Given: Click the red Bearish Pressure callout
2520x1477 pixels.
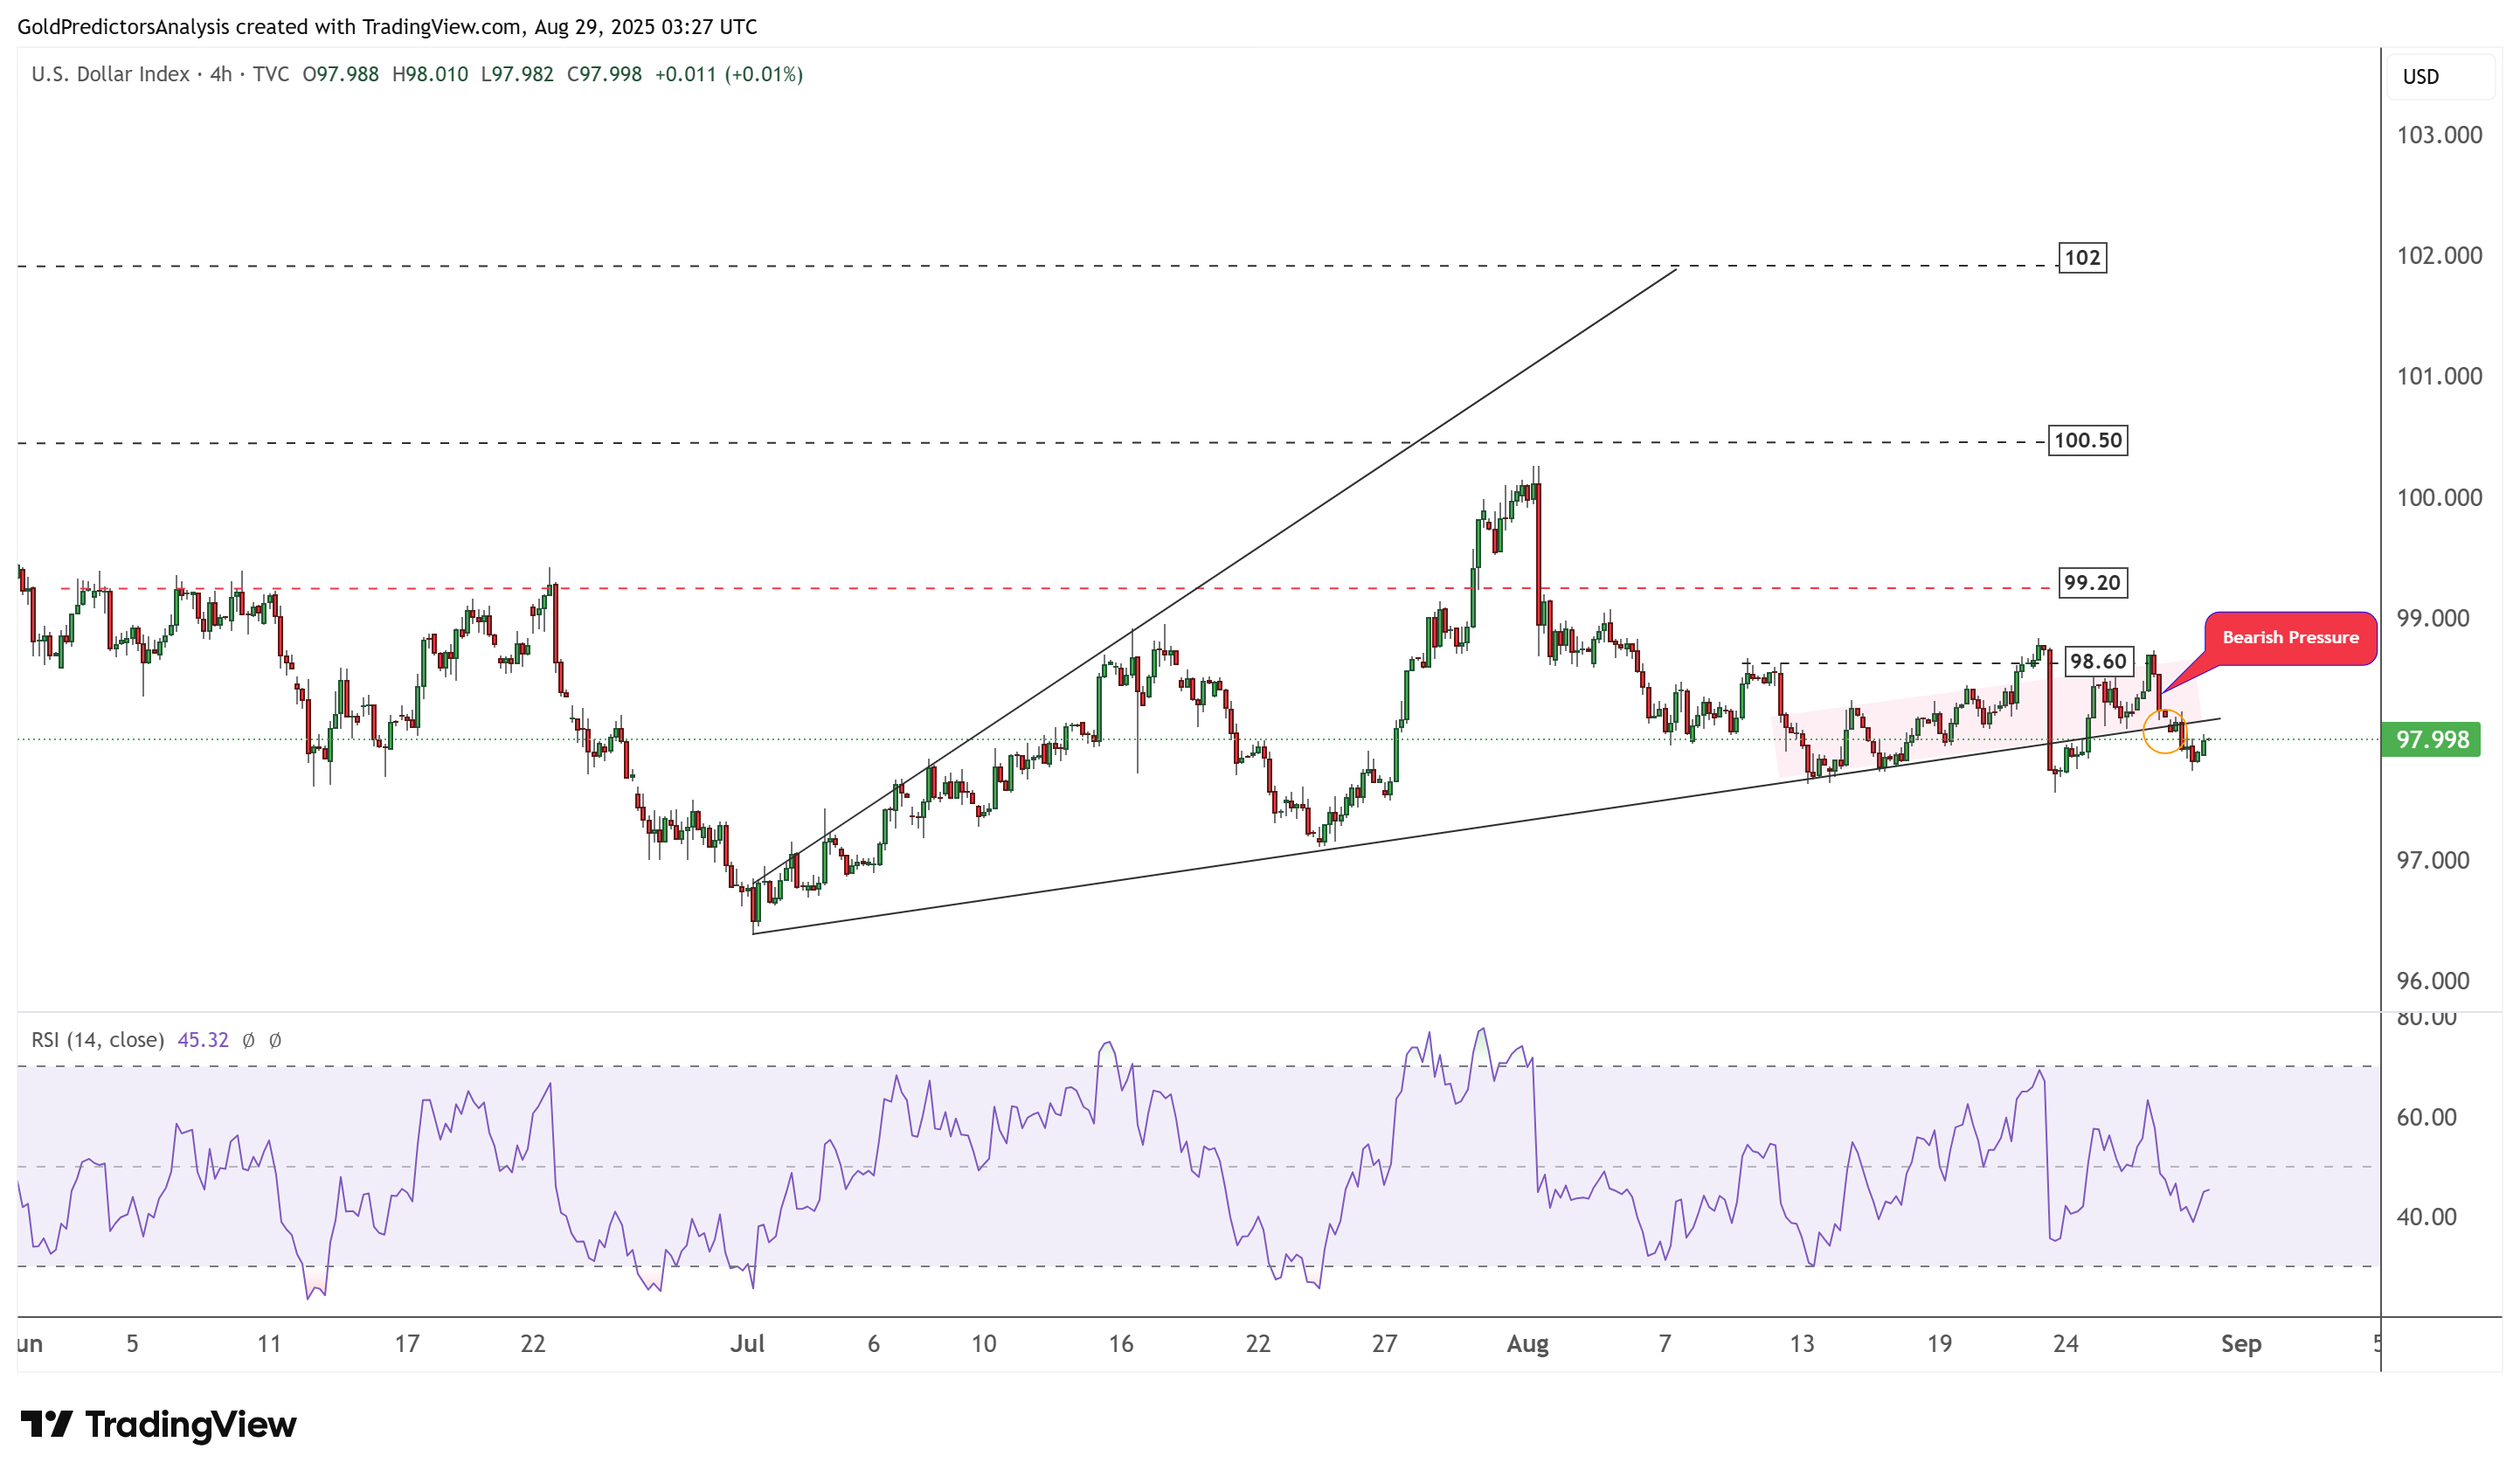Looking at the screenshot, I should pyautogui.click(x=2289, y=638).
